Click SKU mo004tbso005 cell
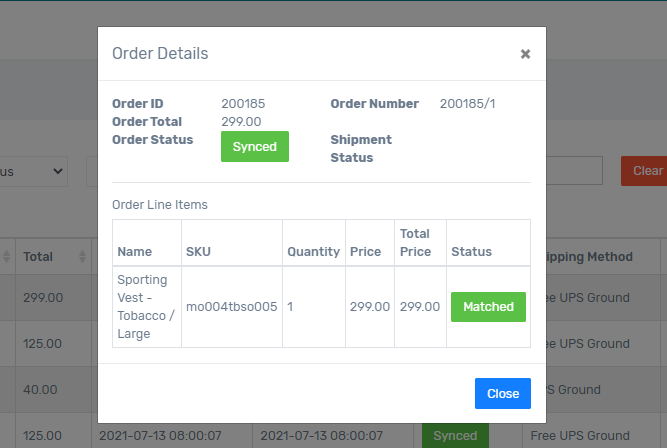 click(x=231, y=307)
